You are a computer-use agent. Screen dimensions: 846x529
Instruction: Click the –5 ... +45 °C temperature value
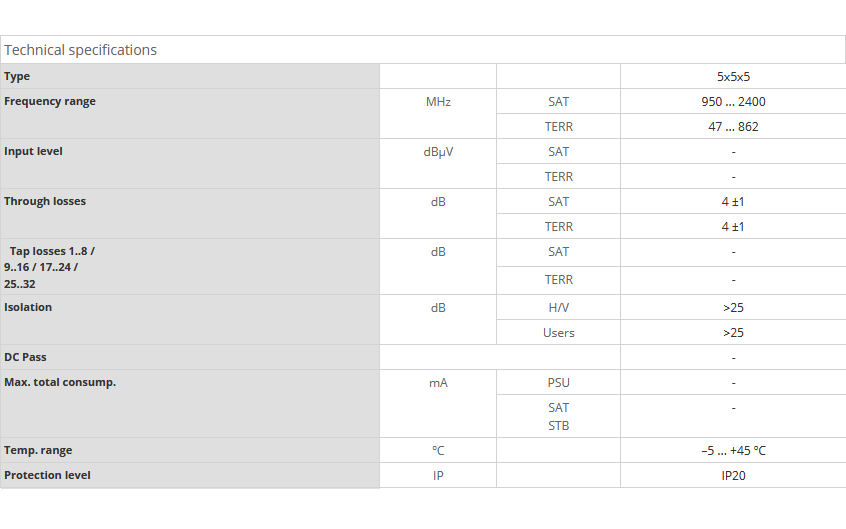[x=733, y=451]
